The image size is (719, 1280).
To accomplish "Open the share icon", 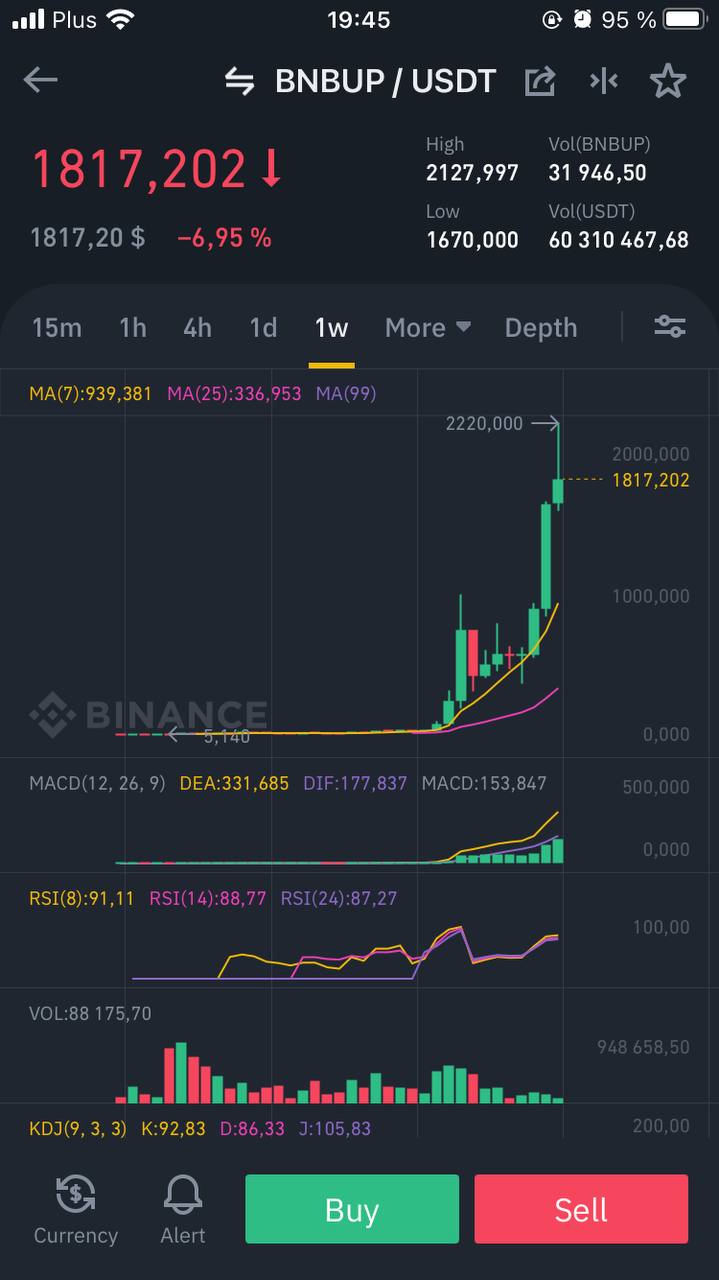I will coord(540,81).
